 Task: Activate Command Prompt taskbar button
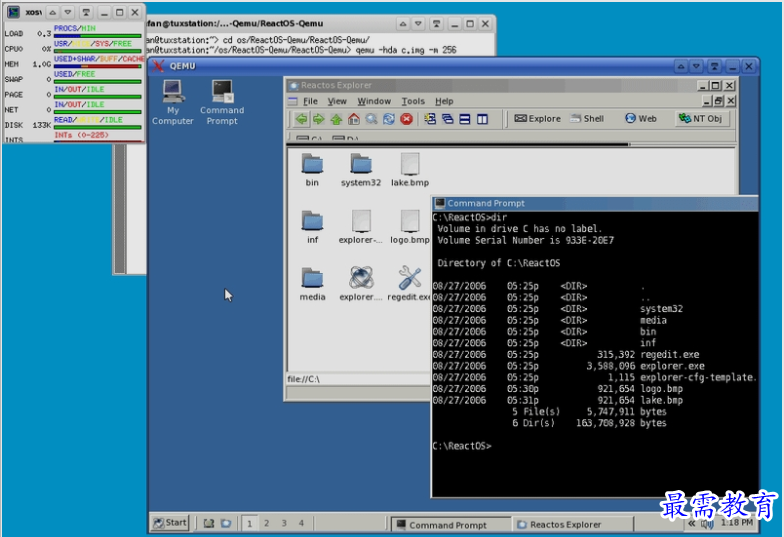pos(450,524)
